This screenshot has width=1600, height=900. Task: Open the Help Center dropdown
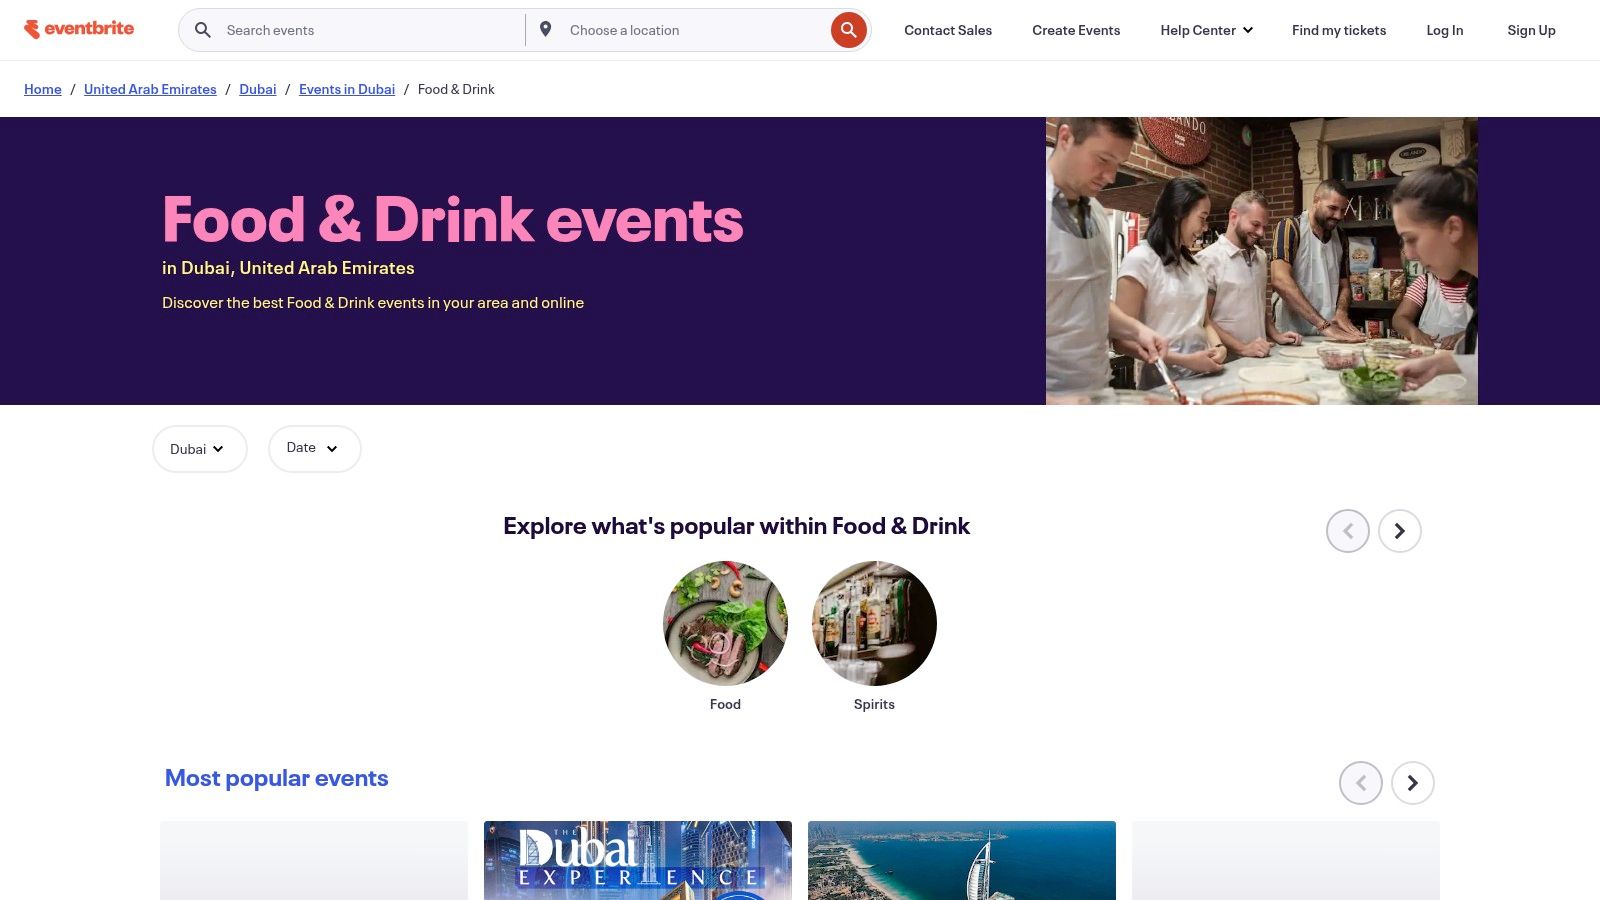pyautogui.click(x=1205, y=30)
